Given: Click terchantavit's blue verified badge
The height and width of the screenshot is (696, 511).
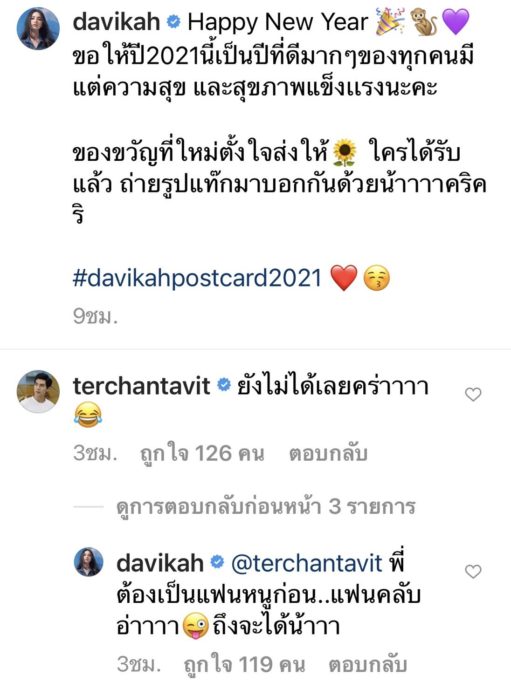Looking at the screenshot, I should 223,386.
